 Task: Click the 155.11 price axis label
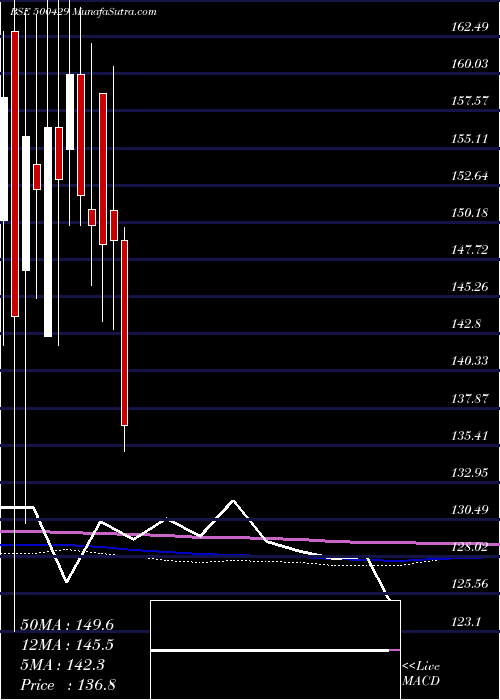tap(469, 138)
